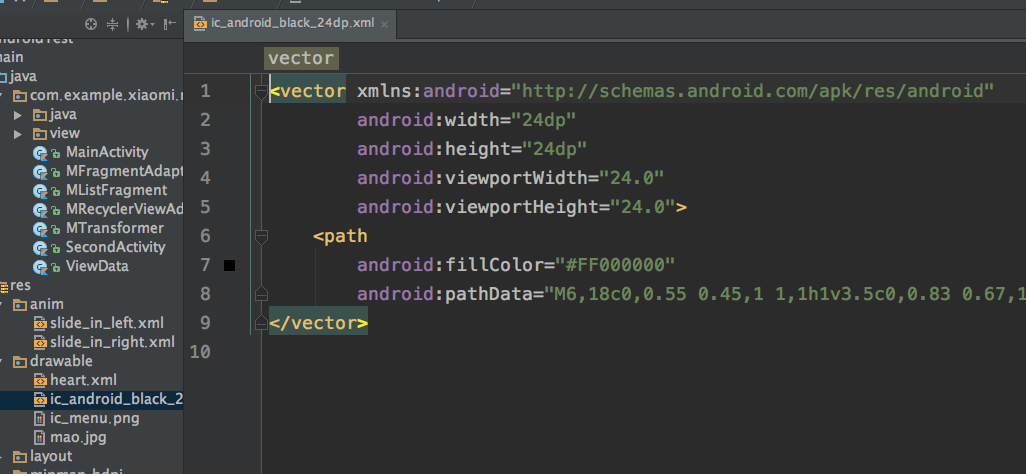
Task: Open ic_menu.png in the drawable folder
Action: pyautogui.click(x=94, y=418)
